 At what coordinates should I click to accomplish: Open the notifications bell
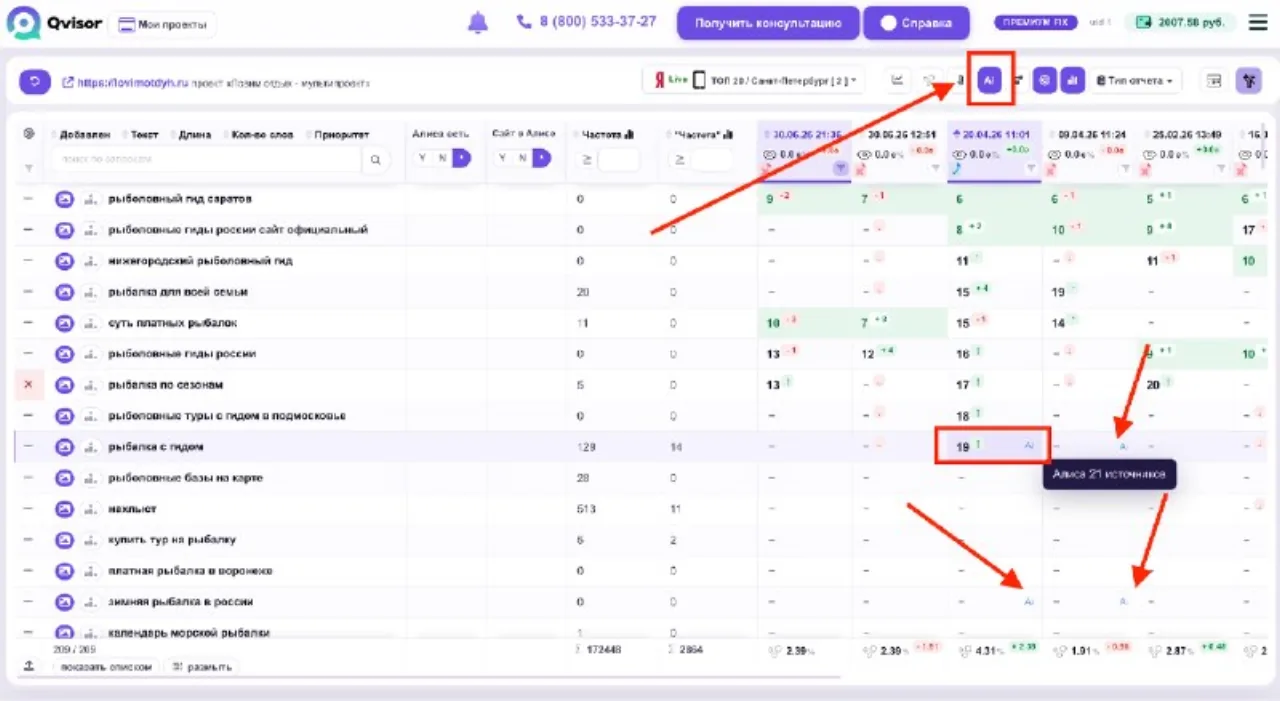478,22
